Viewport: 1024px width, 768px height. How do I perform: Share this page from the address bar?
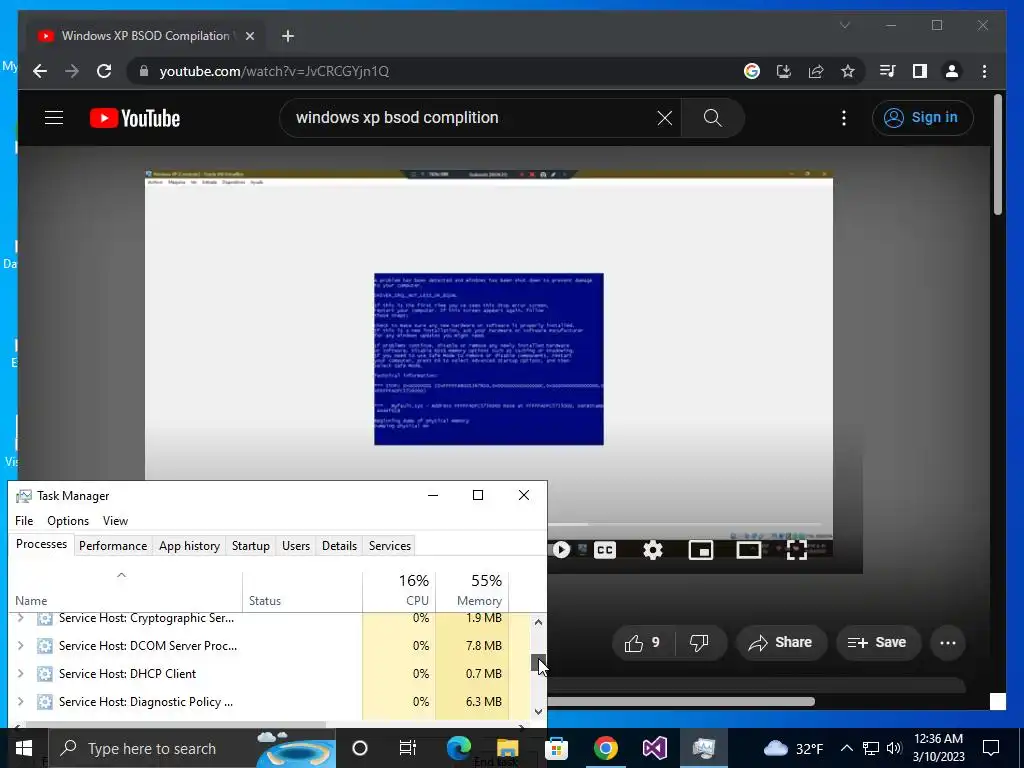[x=816, y=71]
